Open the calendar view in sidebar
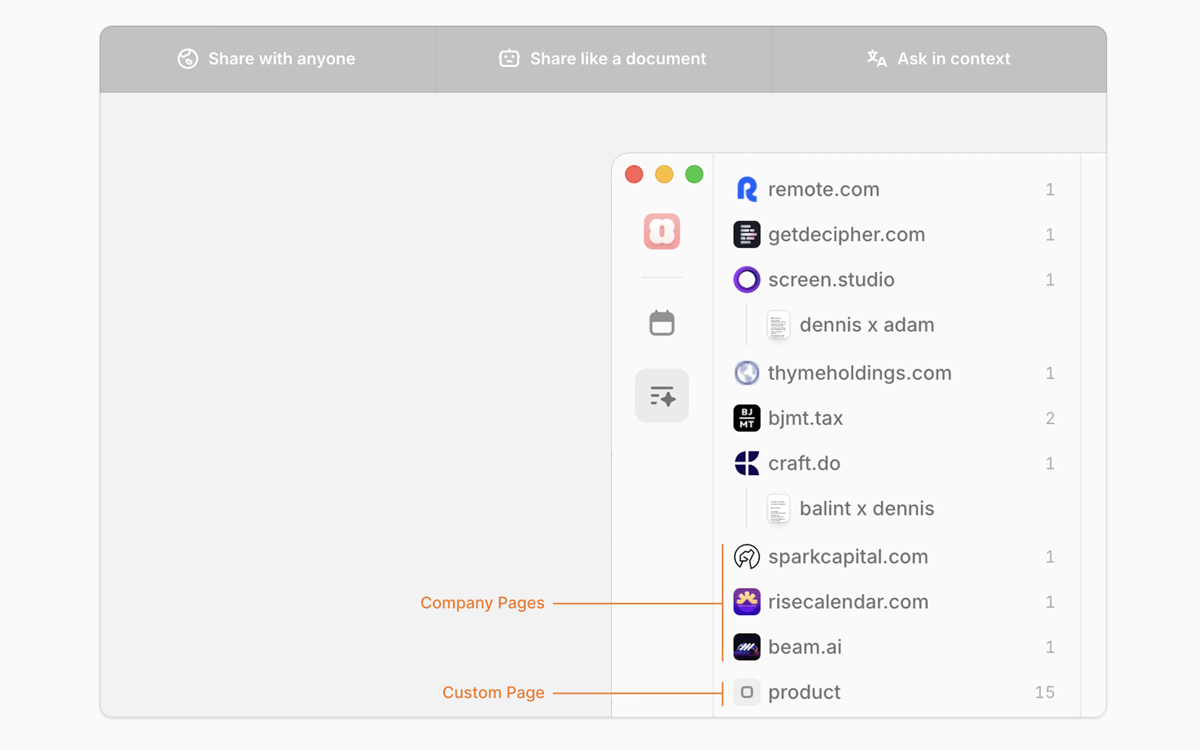This screenshot has height=750, width=1200. [x=662, y=323]
